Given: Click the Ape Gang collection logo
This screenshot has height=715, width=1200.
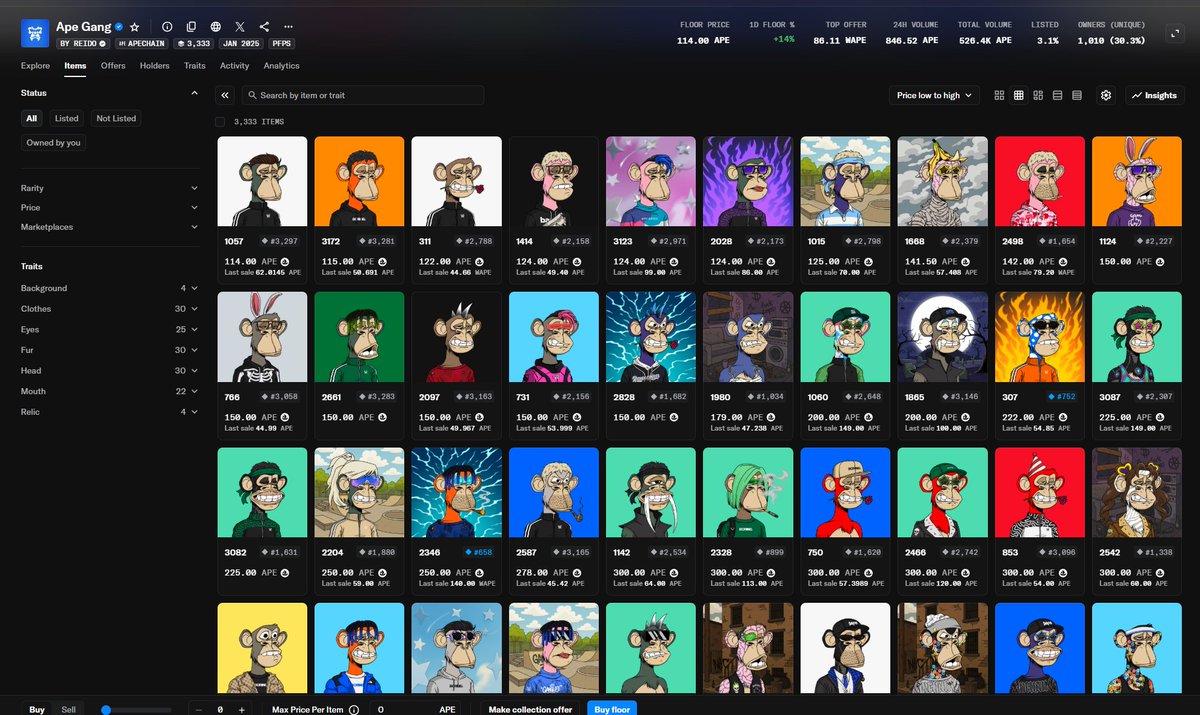Looking at the screenshot, I should pos(35,33).
